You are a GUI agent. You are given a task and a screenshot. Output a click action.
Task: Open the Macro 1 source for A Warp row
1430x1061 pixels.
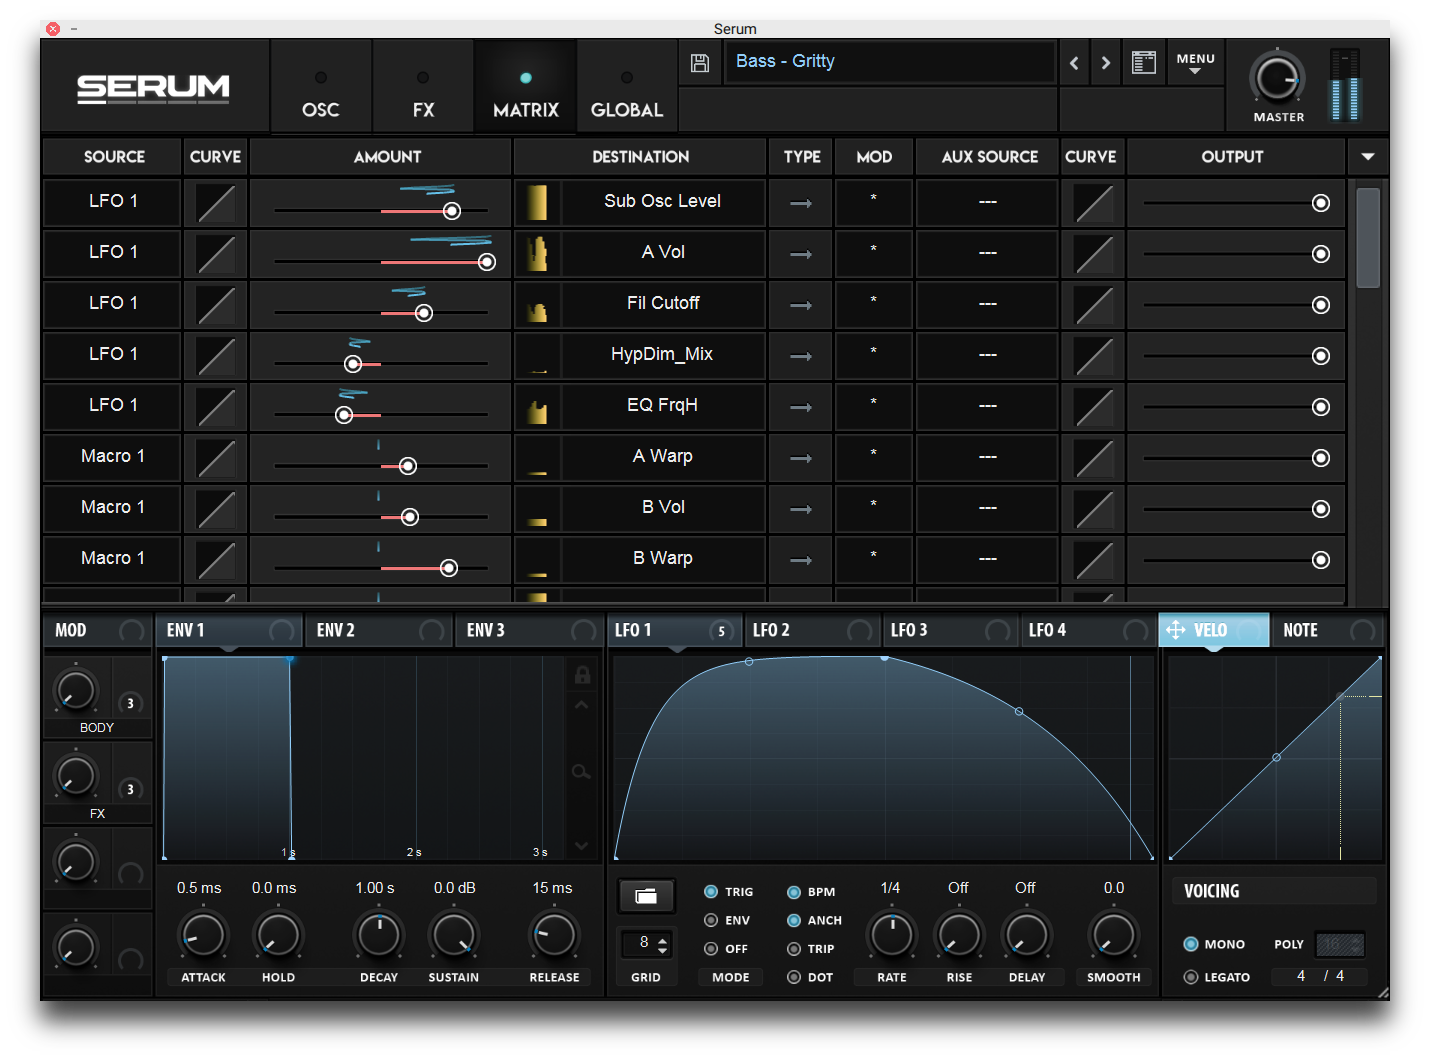(112, 457)
